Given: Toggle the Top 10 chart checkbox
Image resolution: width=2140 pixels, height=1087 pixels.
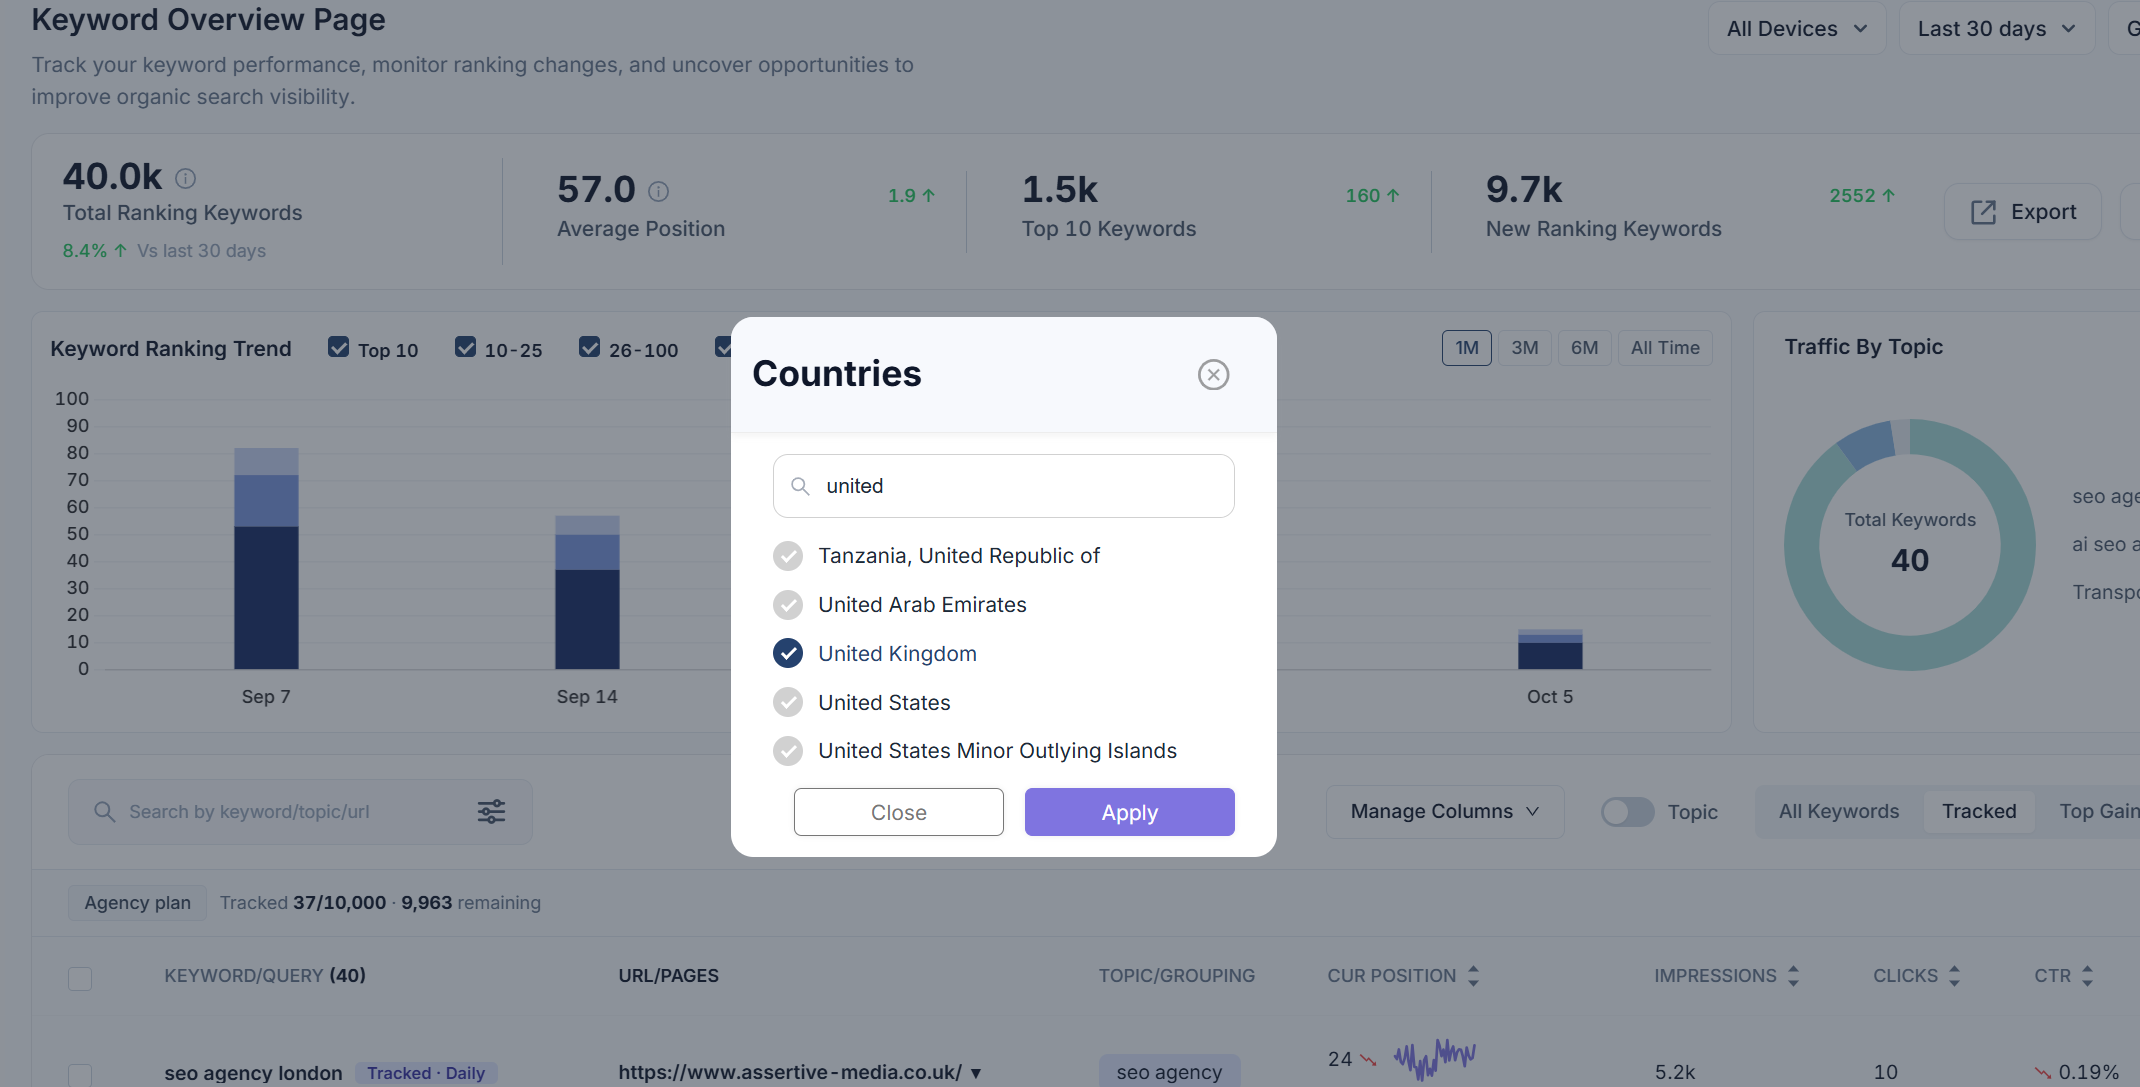Looking at the screenshot, I should tap(339, 347).
